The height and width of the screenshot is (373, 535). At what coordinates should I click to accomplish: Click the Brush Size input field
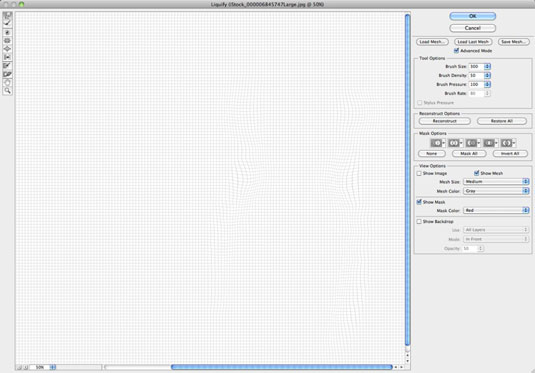[x=476, y=67]
